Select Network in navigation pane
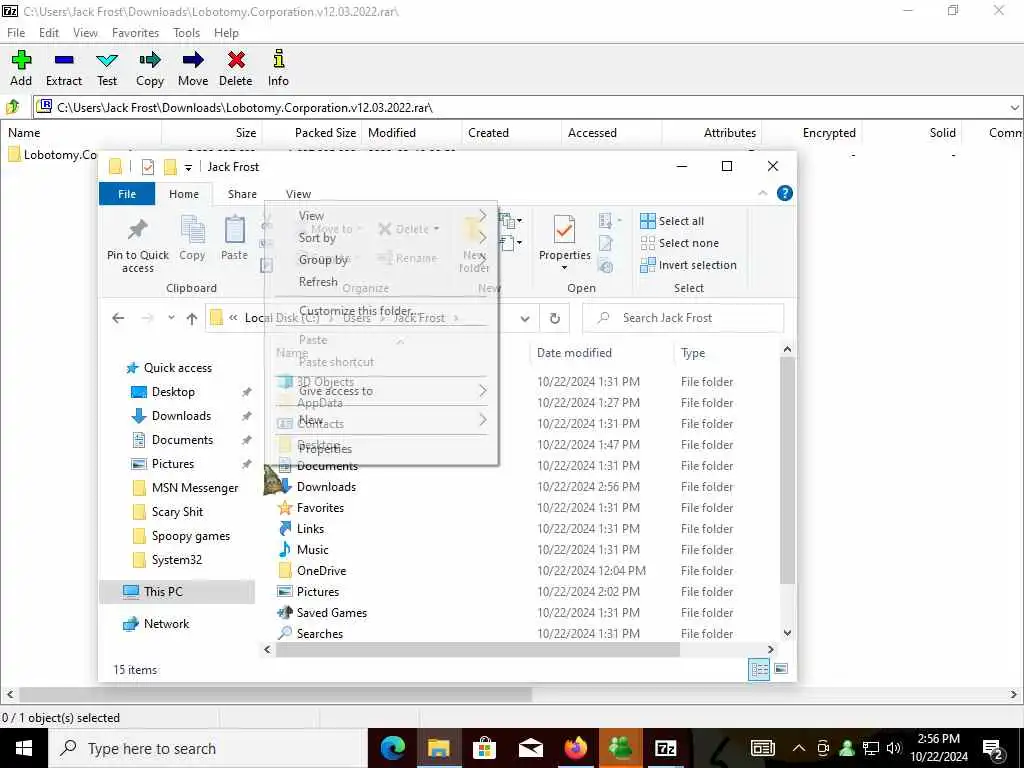The height and width of the screenshot is (768, 1024). 166,624
